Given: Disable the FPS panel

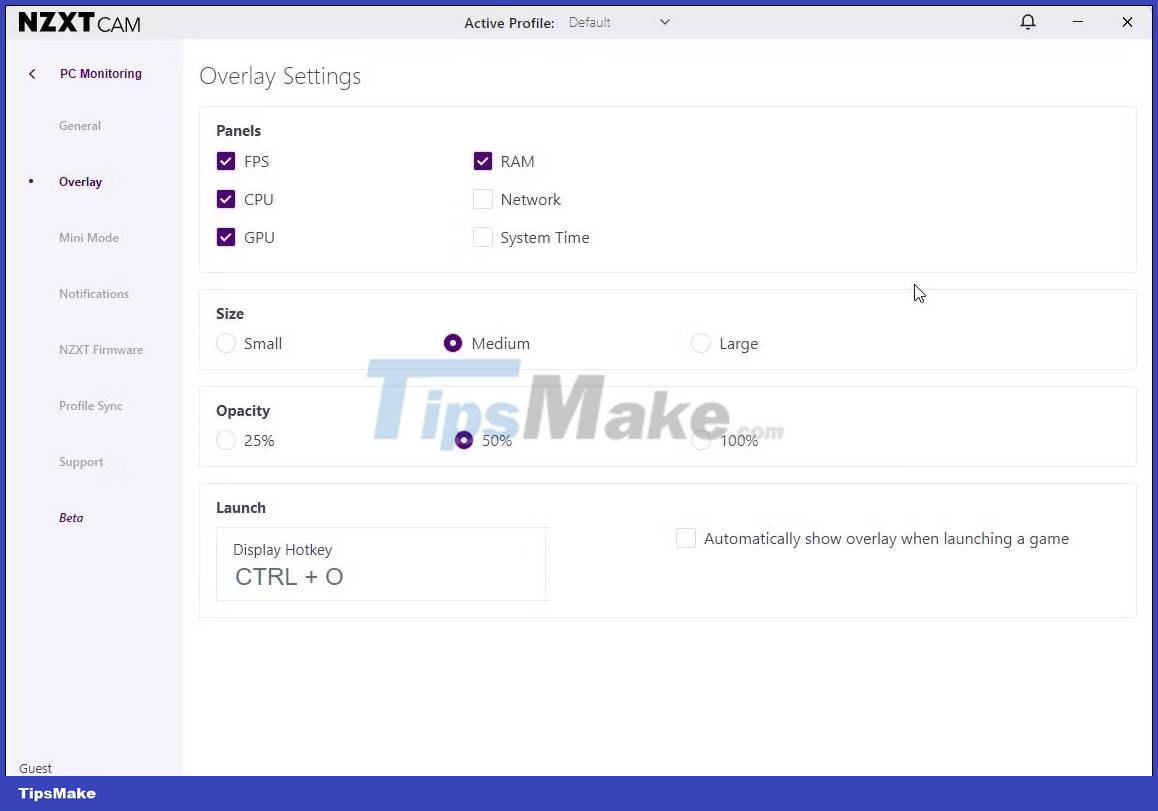Looking at the screenshot, I should [226, 161].
